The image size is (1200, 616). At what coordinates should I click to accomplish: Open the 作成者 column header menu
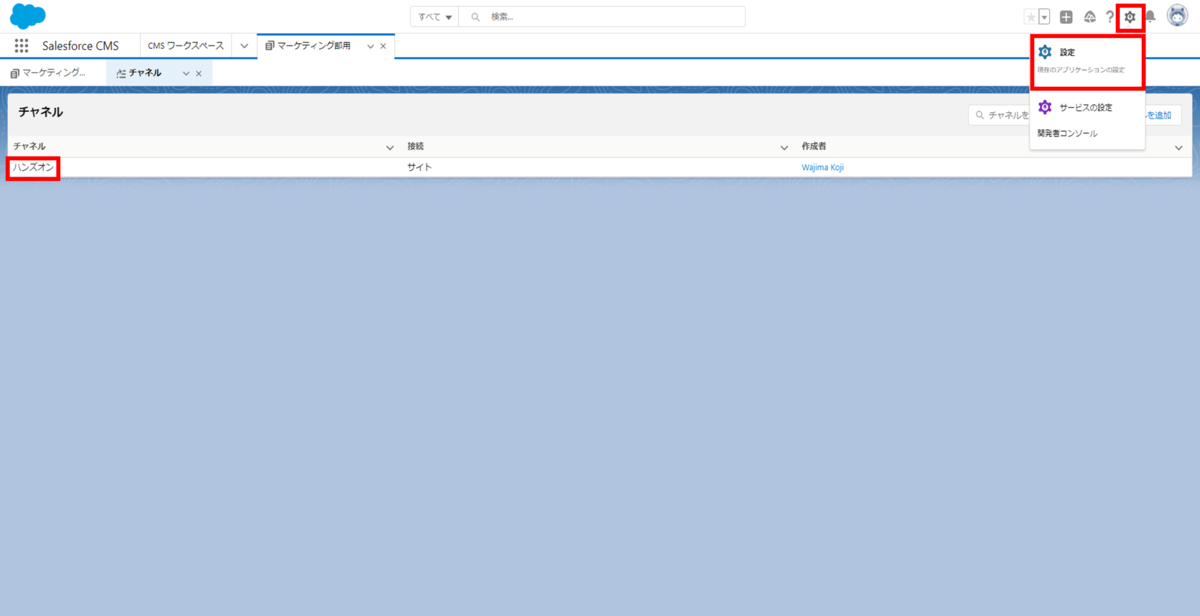point(1178,147)
